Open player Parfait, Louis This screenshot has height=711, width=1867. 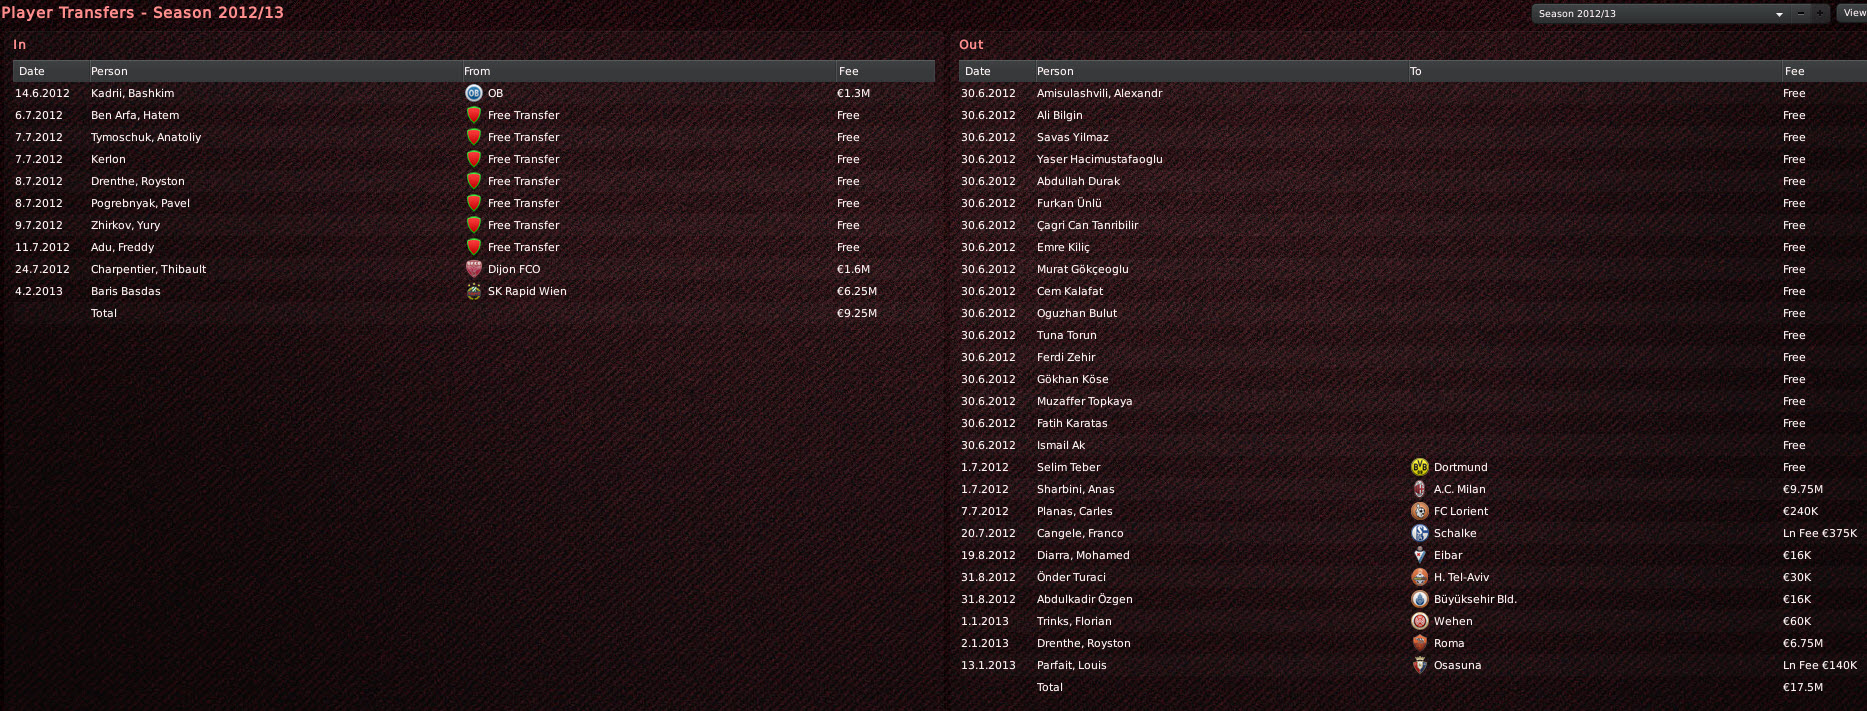pyautogui.click(x=1071, y=665)
